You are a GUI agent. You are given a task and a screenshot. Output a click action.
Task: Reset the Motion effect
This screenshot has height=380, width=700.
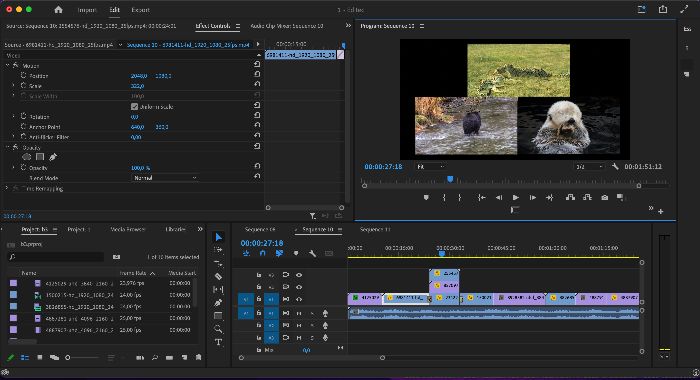click(x=257, y=64)
